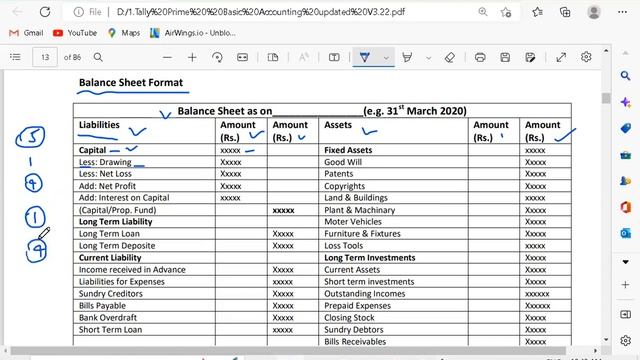Select the Draw pen tool

(365, 58)
